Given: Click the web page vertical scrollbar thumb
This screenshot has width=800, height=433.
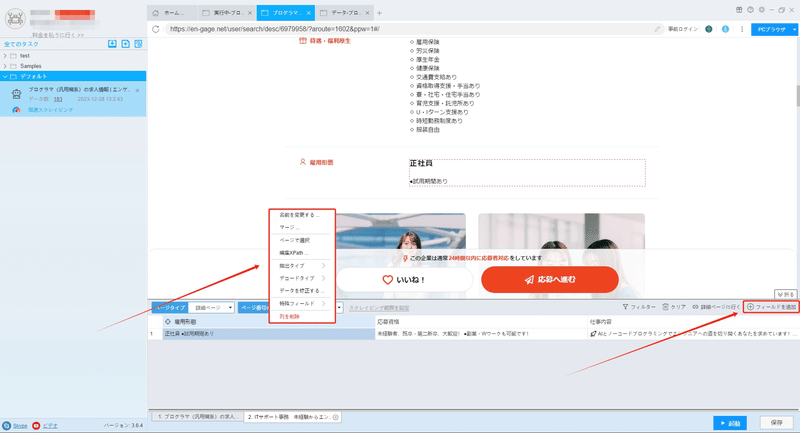Looking at the screenshot, I should pos(797,95).
